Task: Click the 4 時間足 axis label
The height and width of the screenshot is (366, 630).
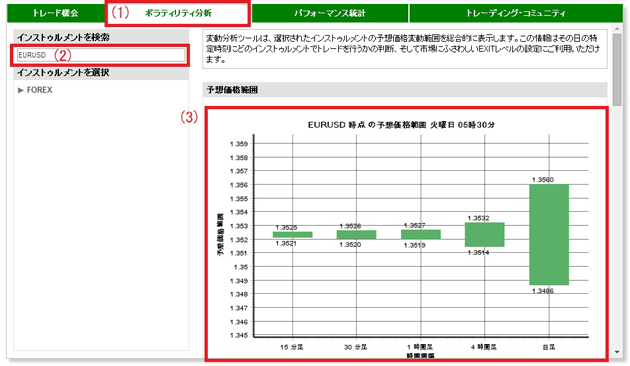Action: (484, 347)
